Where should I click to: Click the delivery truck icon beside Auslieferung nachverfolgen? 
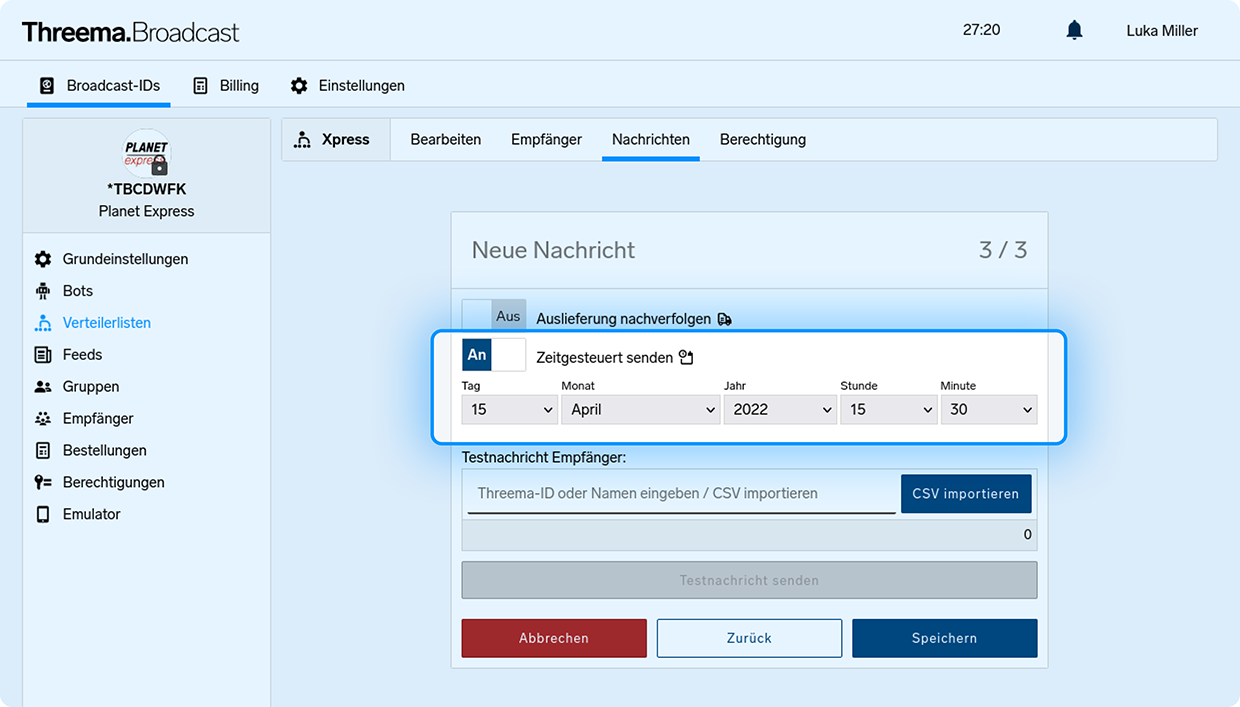tap(725, 319)
